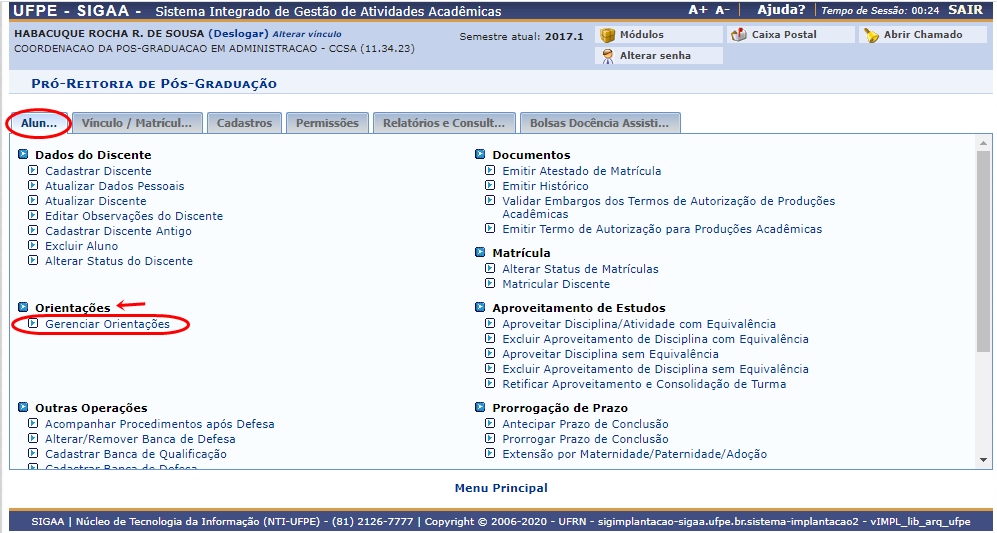
Task: Open the Permissões tab
Action: tap(327, 123)
